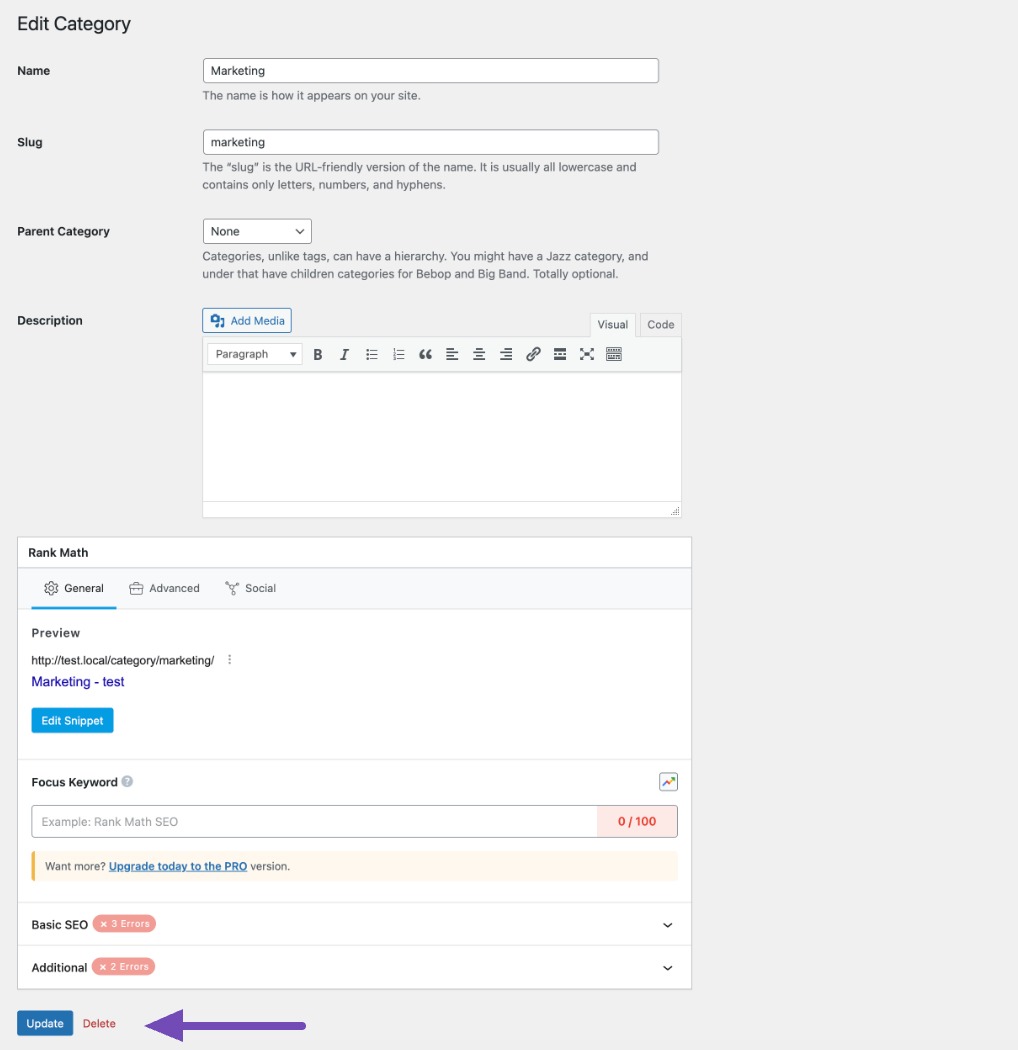Focus the Focus Keyword input field
The height and width of the screenshot is (1050, 1018).
[x=314, y=822]
